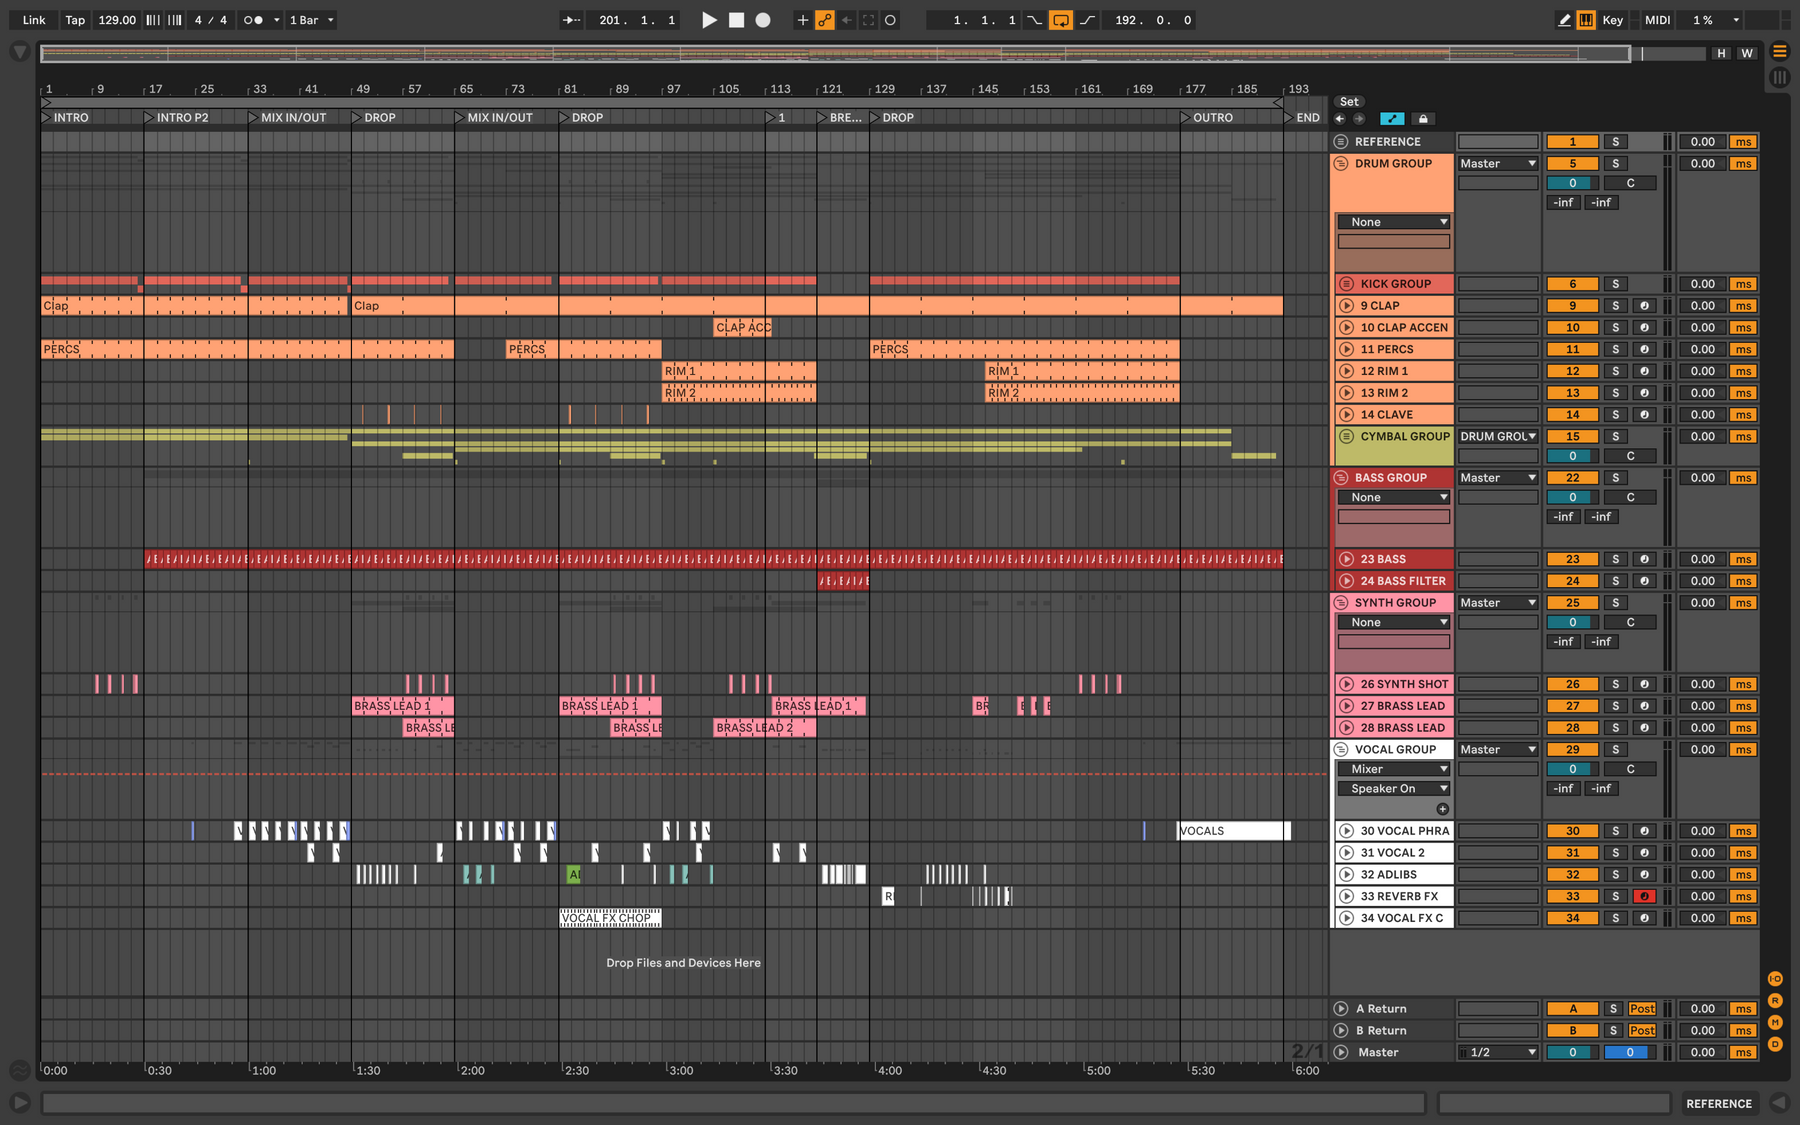Open quantization menu showing 1 Bar

pyautogui.click(x=311, y=20)
